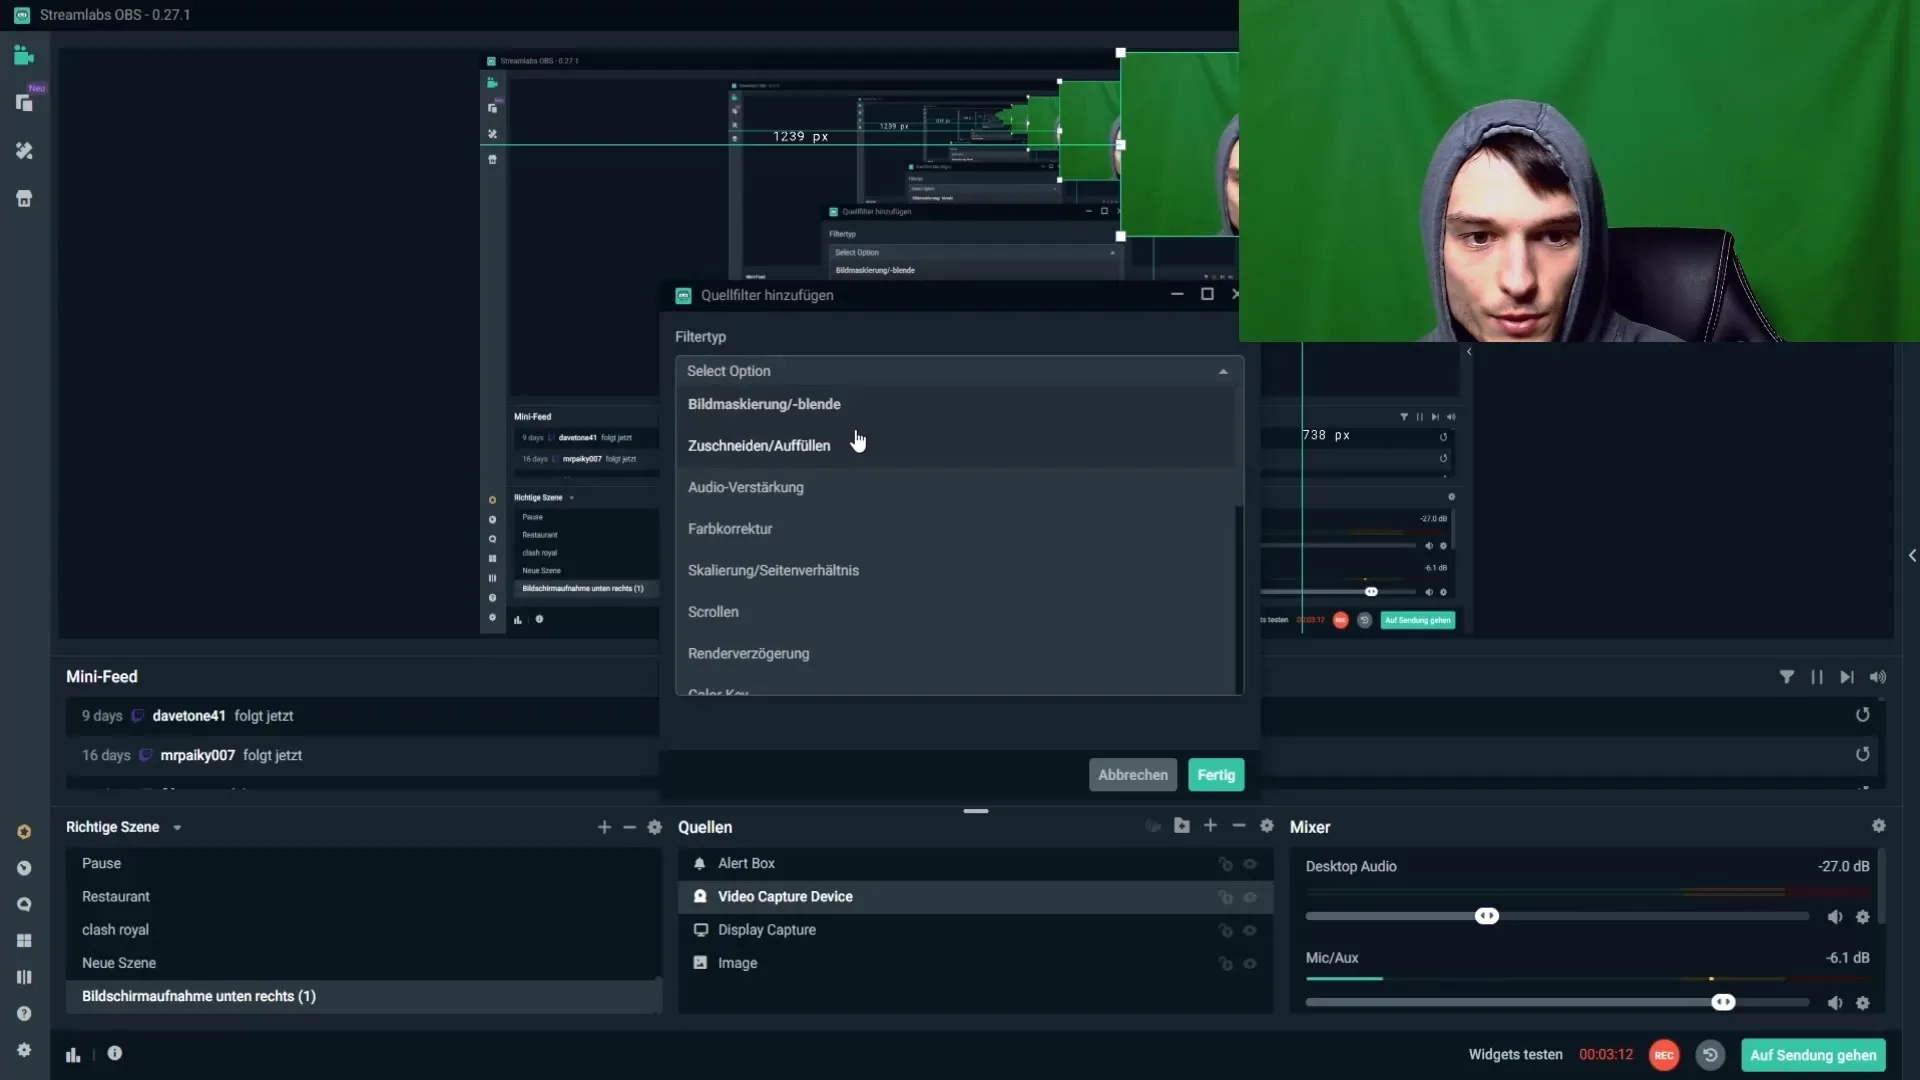Open the info icon in footer
This screenshot has width=1920, height=1080.
point(115,1053)
